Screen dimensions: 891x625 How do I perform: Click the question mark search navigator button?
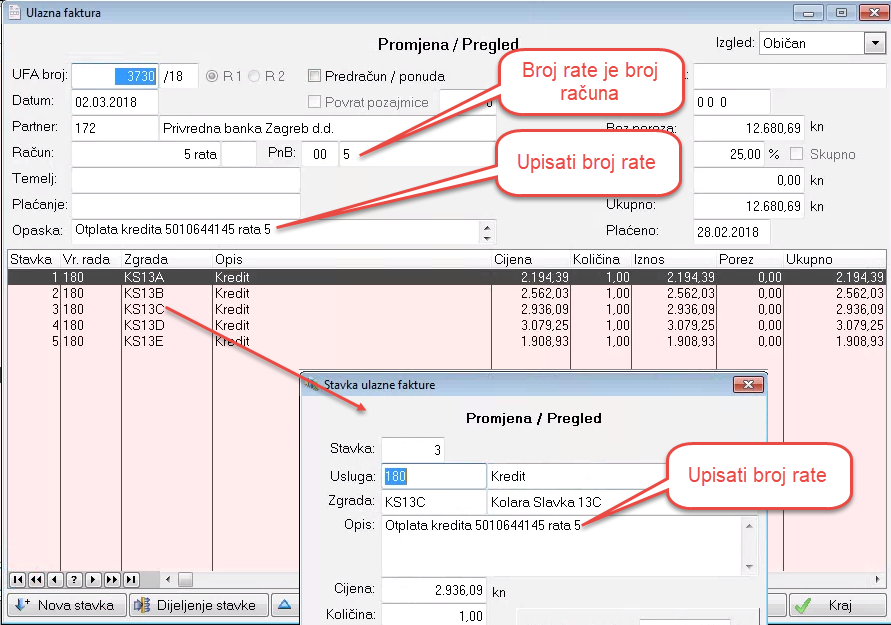click(74, 580)
